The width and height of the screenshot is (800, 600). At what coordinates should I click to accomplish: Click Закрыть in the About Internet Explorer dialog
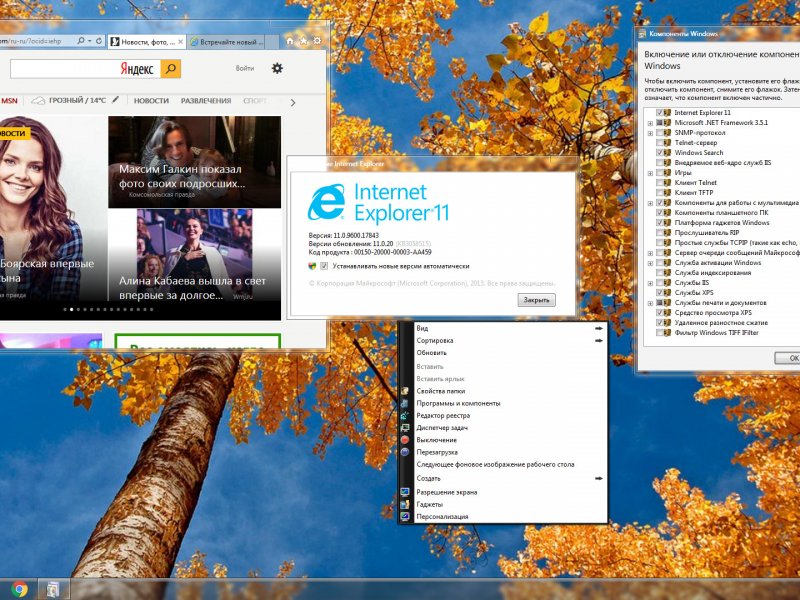click(x=536, y=300)
